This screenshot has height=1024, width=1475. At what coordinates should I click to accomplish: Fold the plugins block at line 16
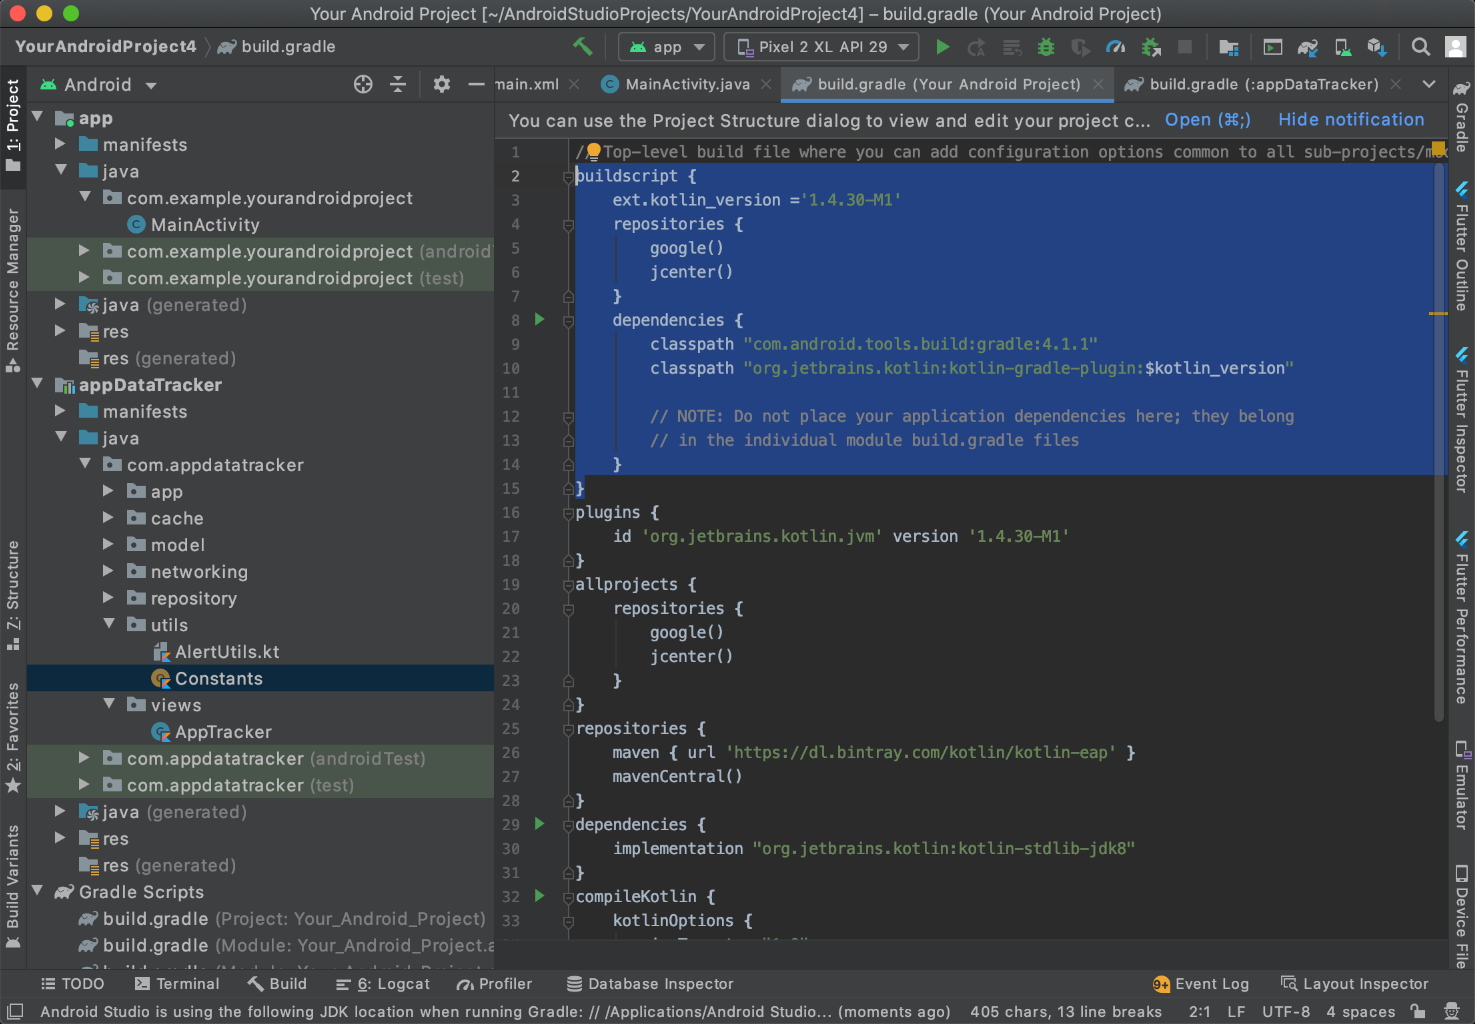click(x=568, y=512)
